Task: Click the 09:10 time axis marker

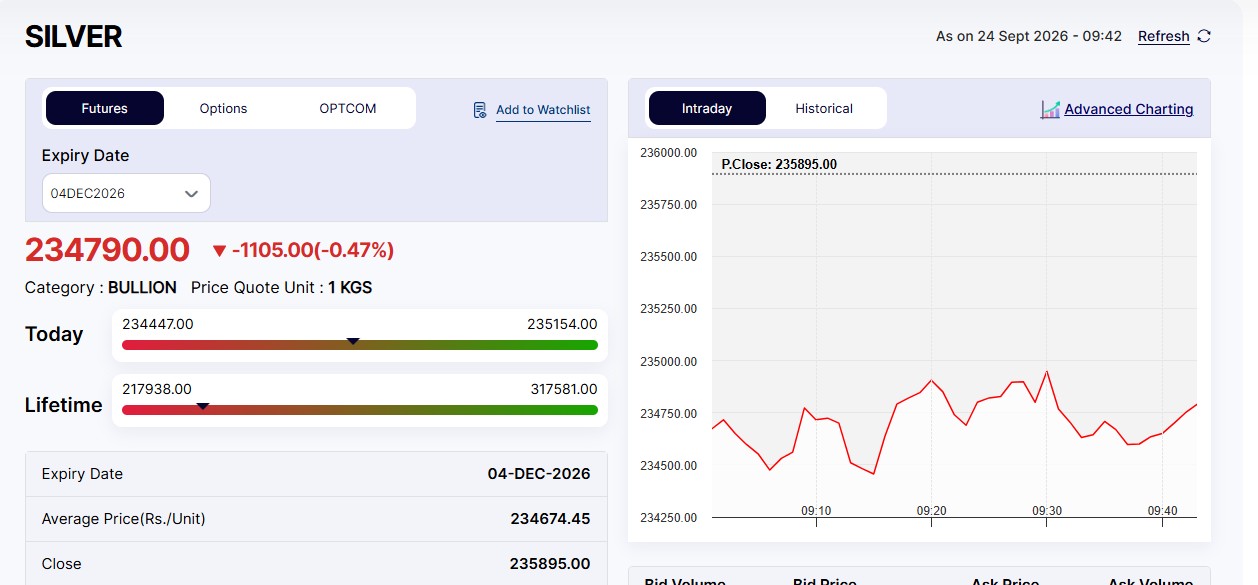Action: (816, 511)
